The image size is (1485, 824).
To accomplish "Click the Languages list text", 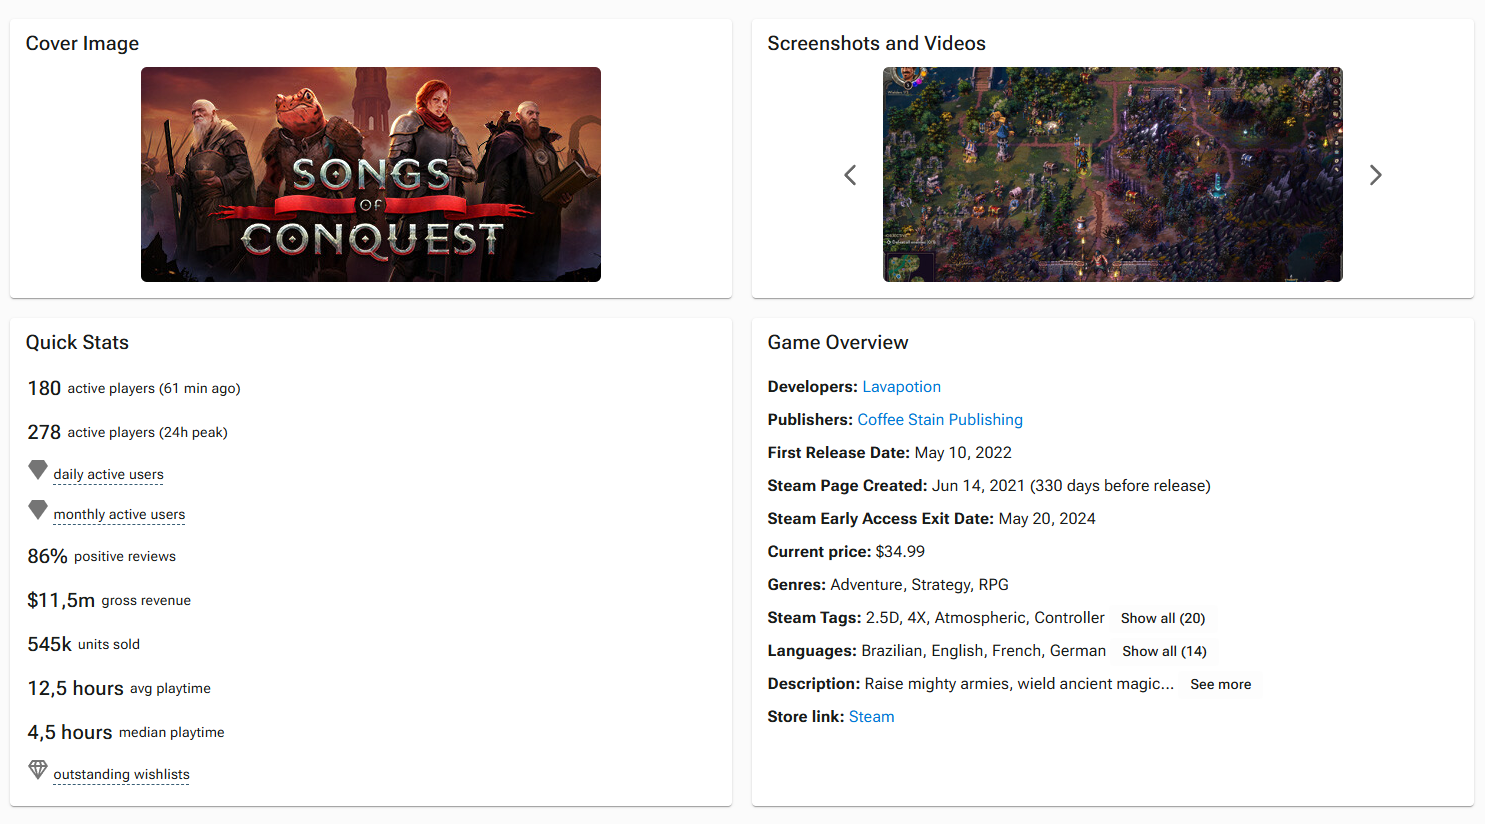I will click(984, 651).
